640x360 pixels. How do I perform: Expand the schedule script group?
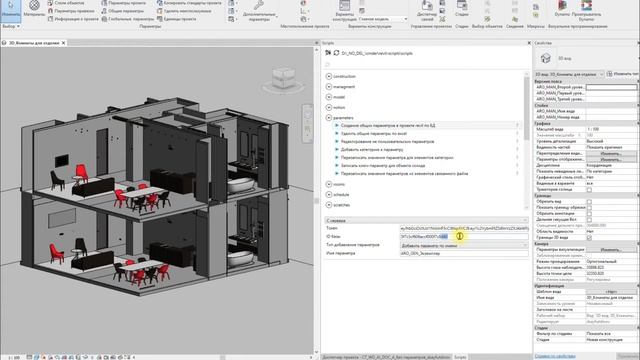[329, 195]
